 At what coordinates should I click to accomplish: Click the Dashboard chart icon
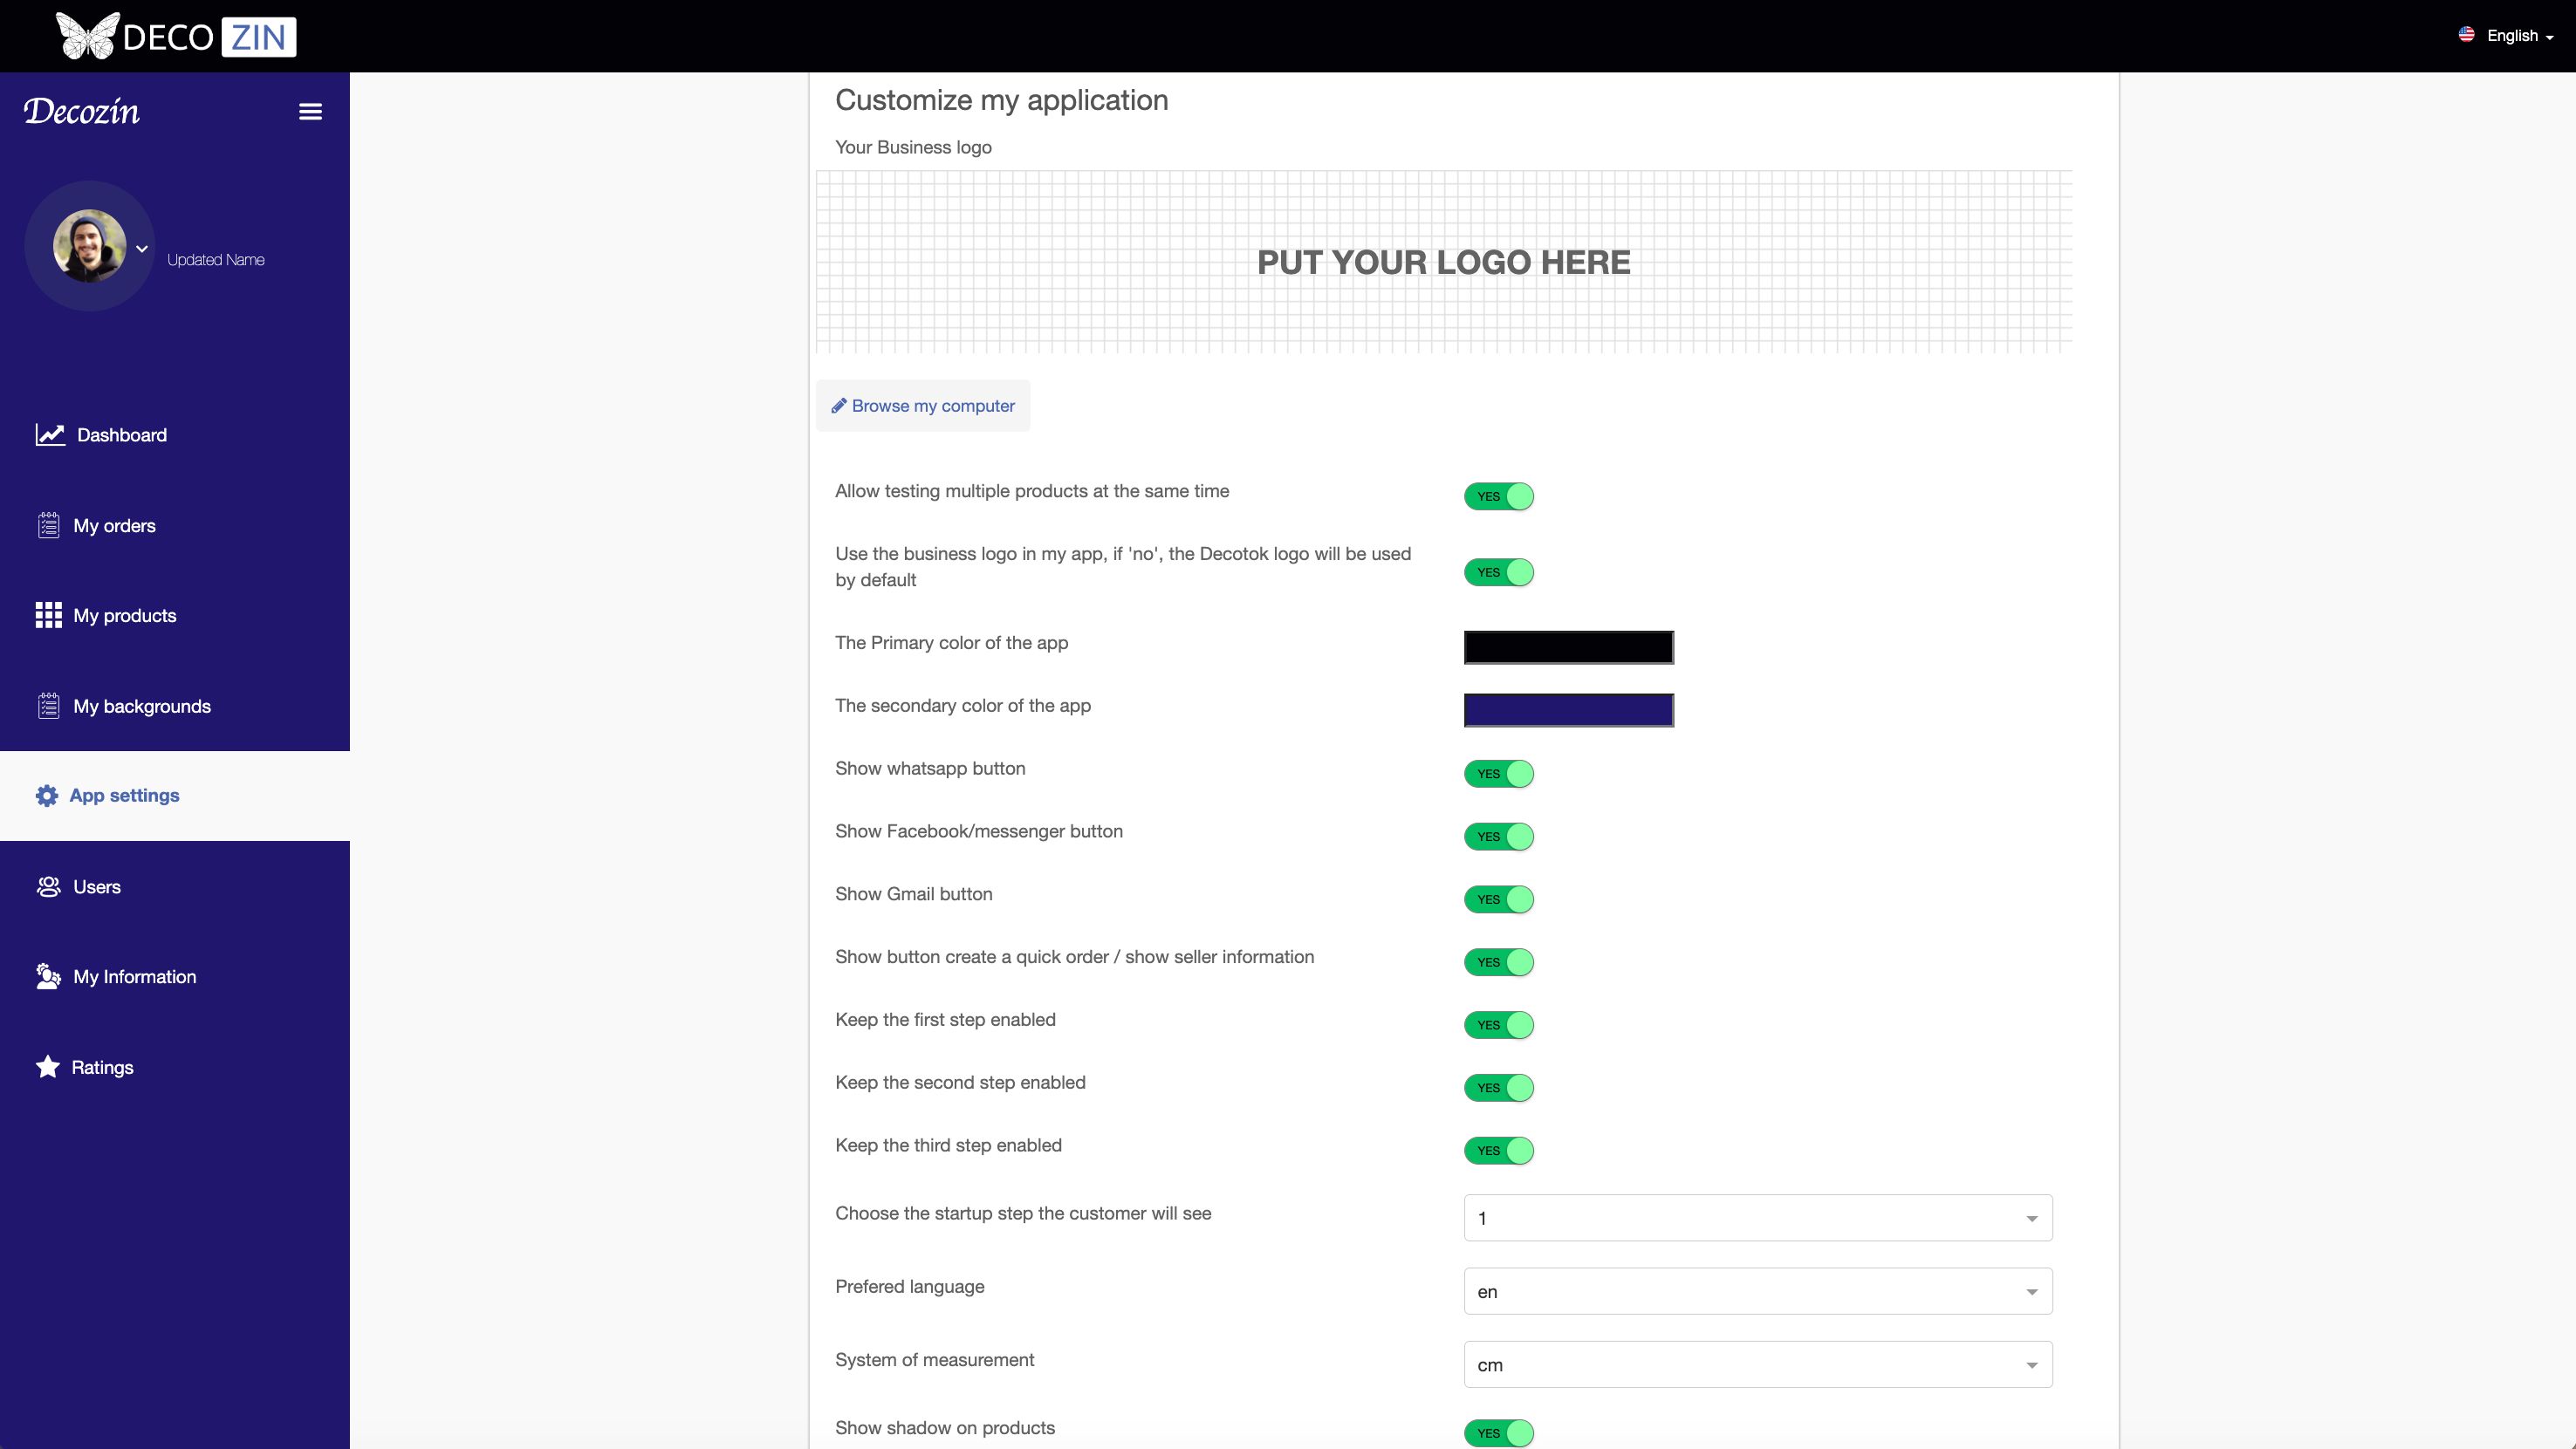coord(50,435)
